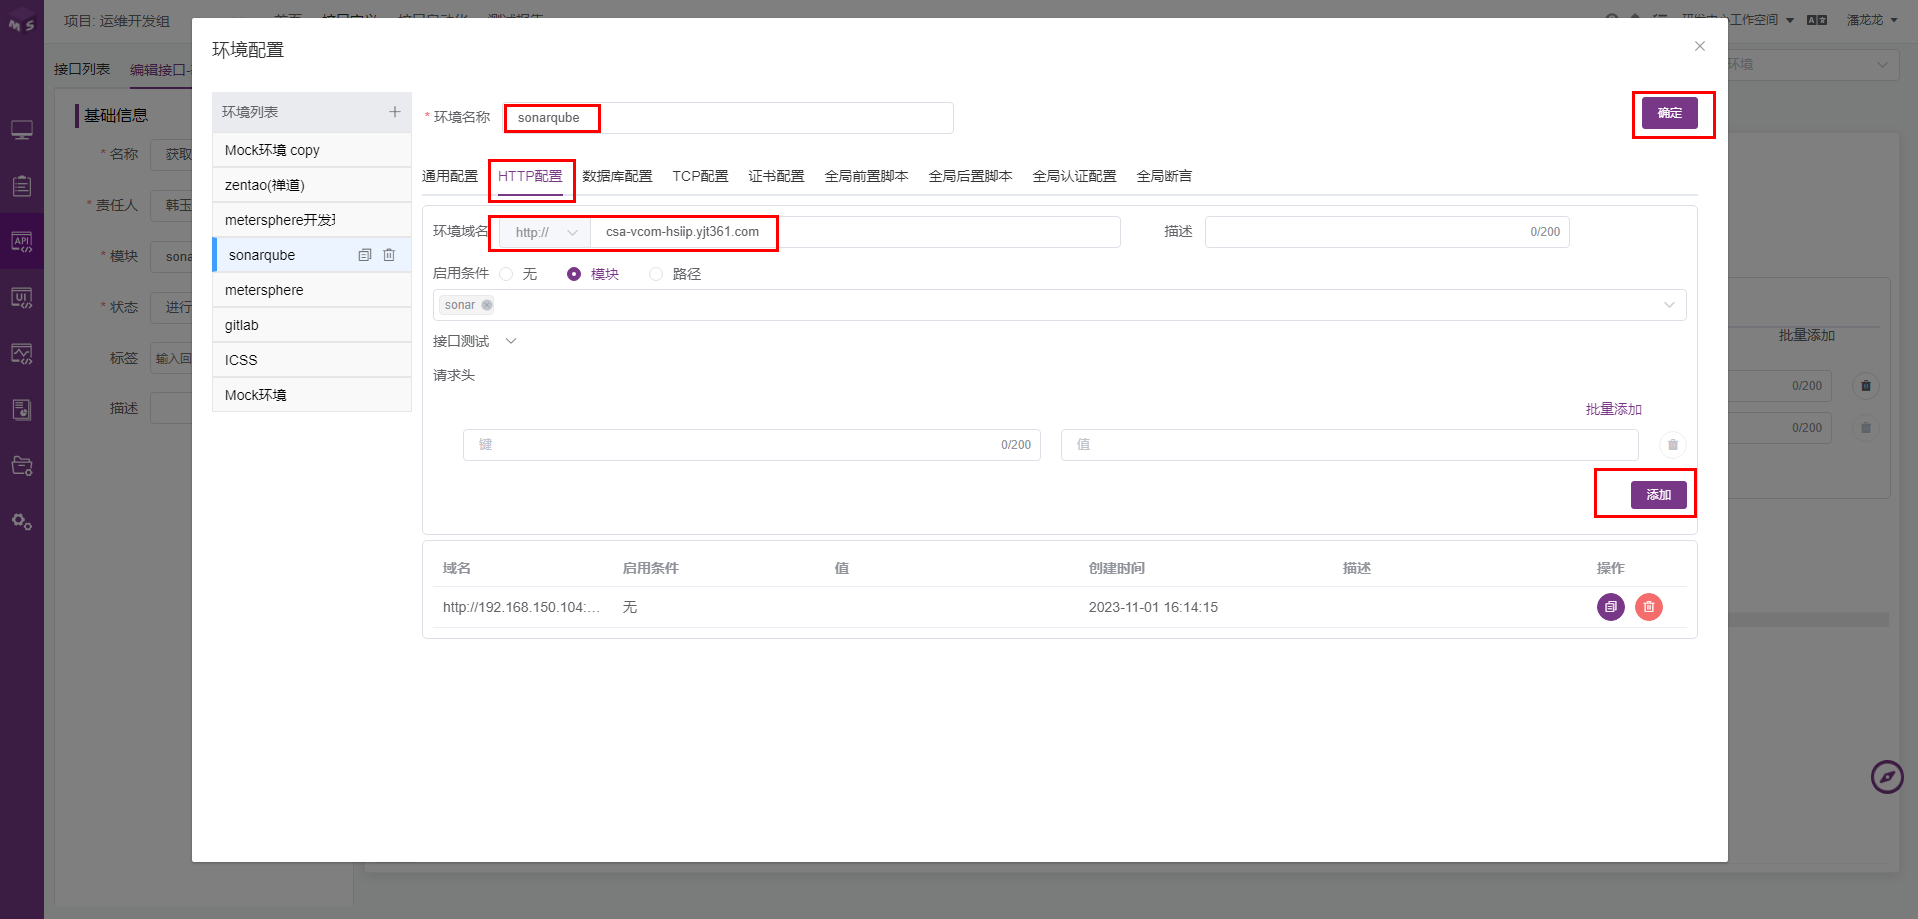Click the environment name input field

coord(728,118)
